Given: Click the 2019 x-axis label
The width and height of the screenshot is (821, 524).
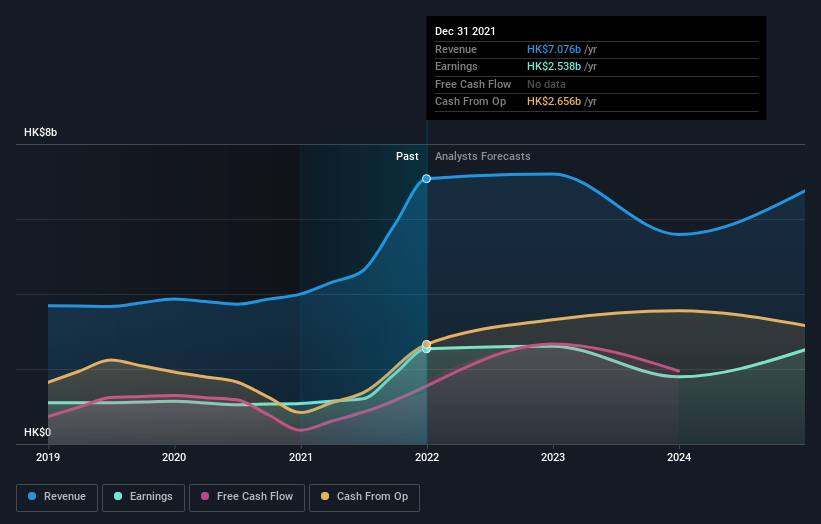Looking at the screenshot, I should 48,457.
